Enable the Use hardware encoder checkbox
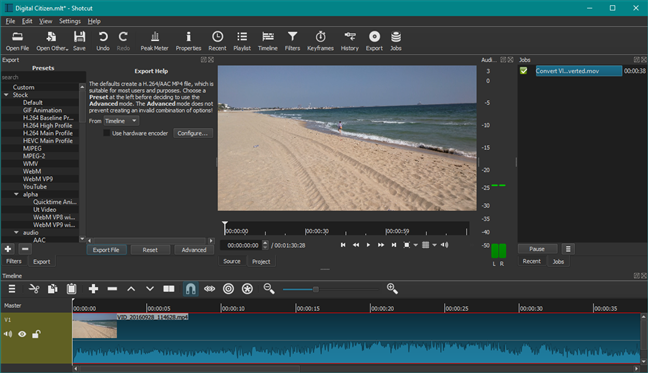This screenshot has width=648, height=373. click(x=107, y=133)
